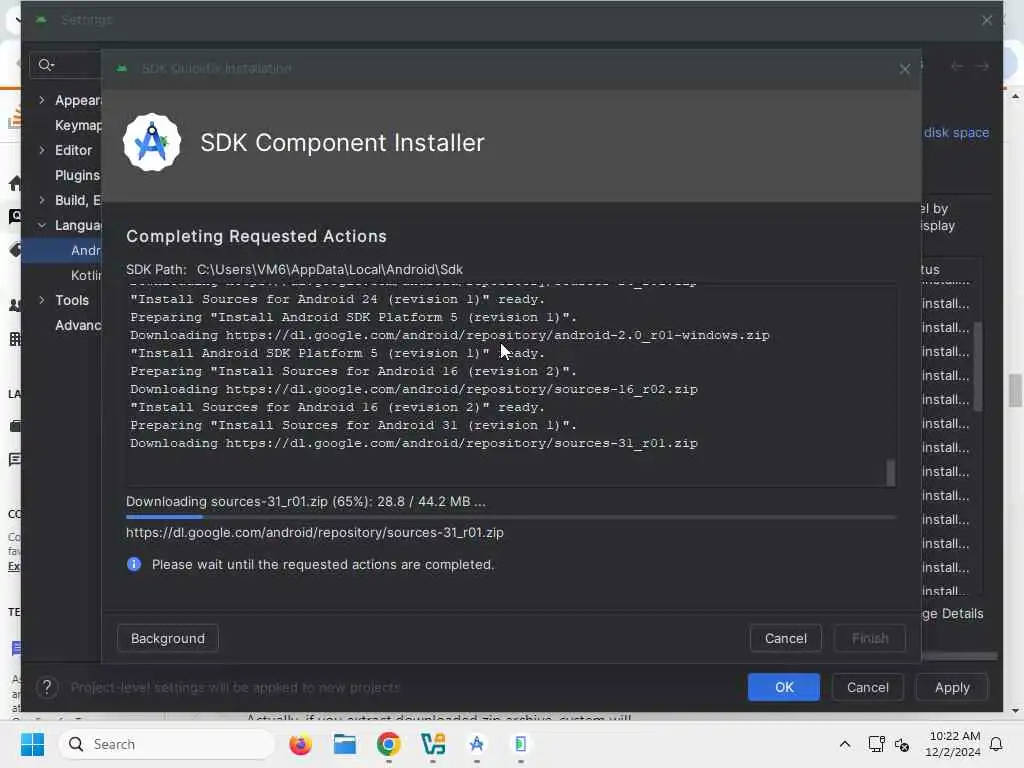Viewport: 1024px width, 768px height.
Task: Open File Explorer from the taskbar
Action: click(x=344, y=744)
